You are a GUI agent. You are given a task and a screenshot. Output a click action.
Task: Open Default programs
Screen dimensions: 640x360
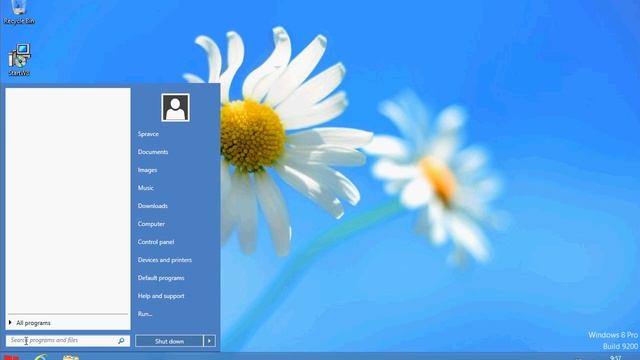click(x=161, y=278)
